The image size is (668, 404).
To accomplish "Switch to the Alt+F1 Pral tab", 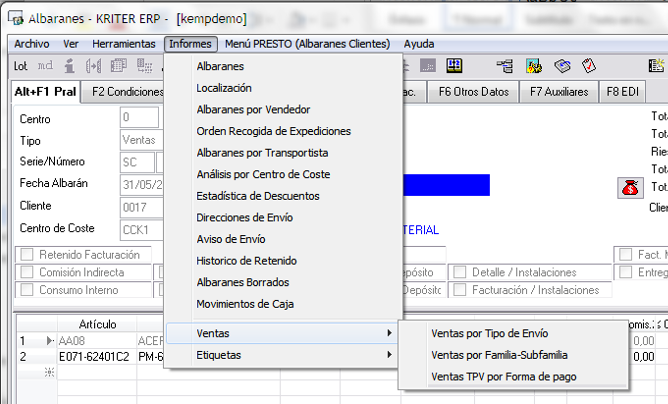I will coord(46,92).
